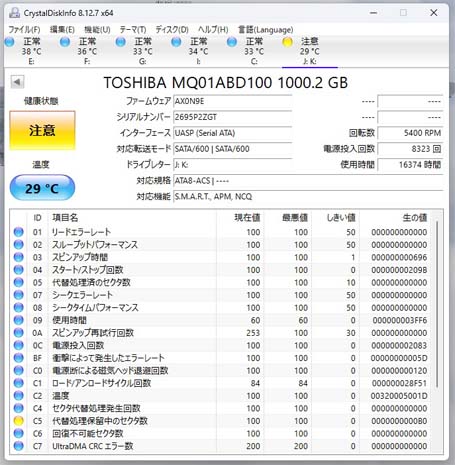Open the ファイル(F) menu
Viewport: 455px width, 465px height.
click(x=24, y=30)
